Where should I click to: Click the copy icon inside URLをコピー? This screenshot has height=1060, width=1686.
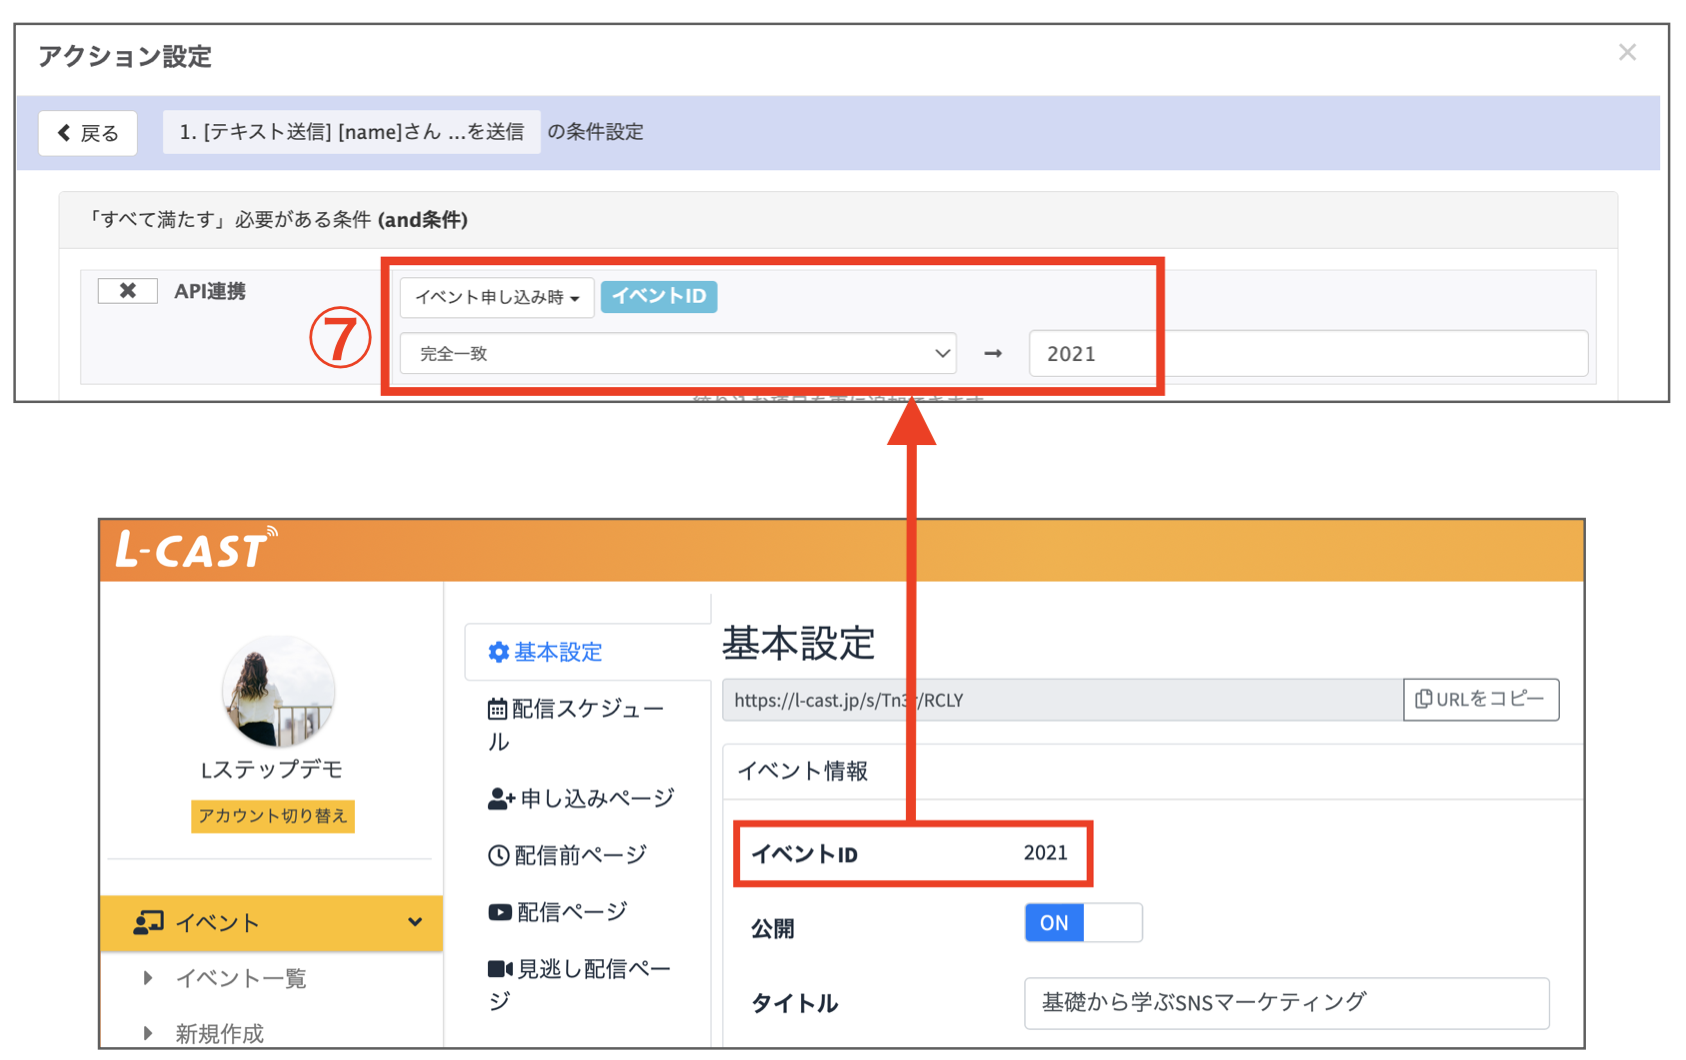[1424, 700]
